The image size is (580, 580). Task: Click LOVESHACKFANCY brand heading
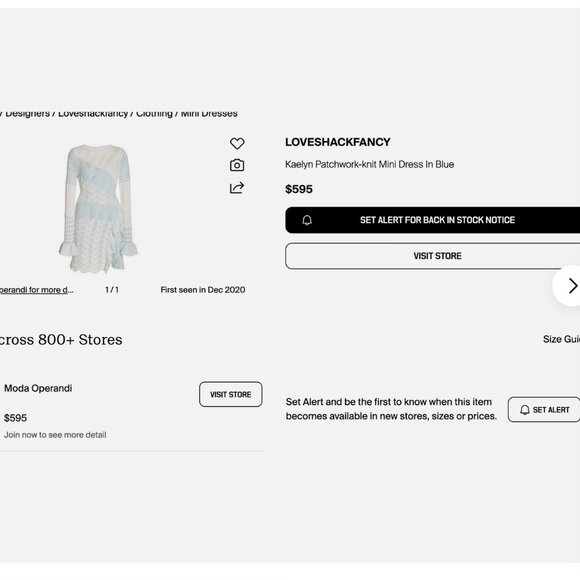[338, 142]
